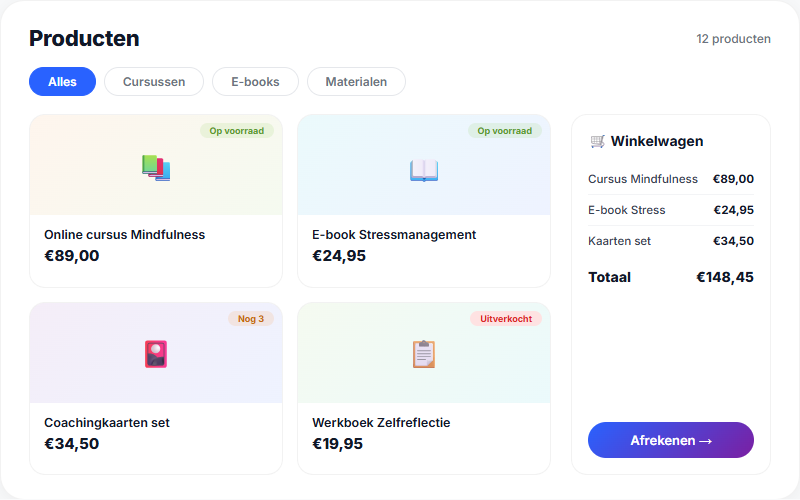
Task: Click the cart price €34,50 beside Kaarten set
Action: click(x=733, y=241)
